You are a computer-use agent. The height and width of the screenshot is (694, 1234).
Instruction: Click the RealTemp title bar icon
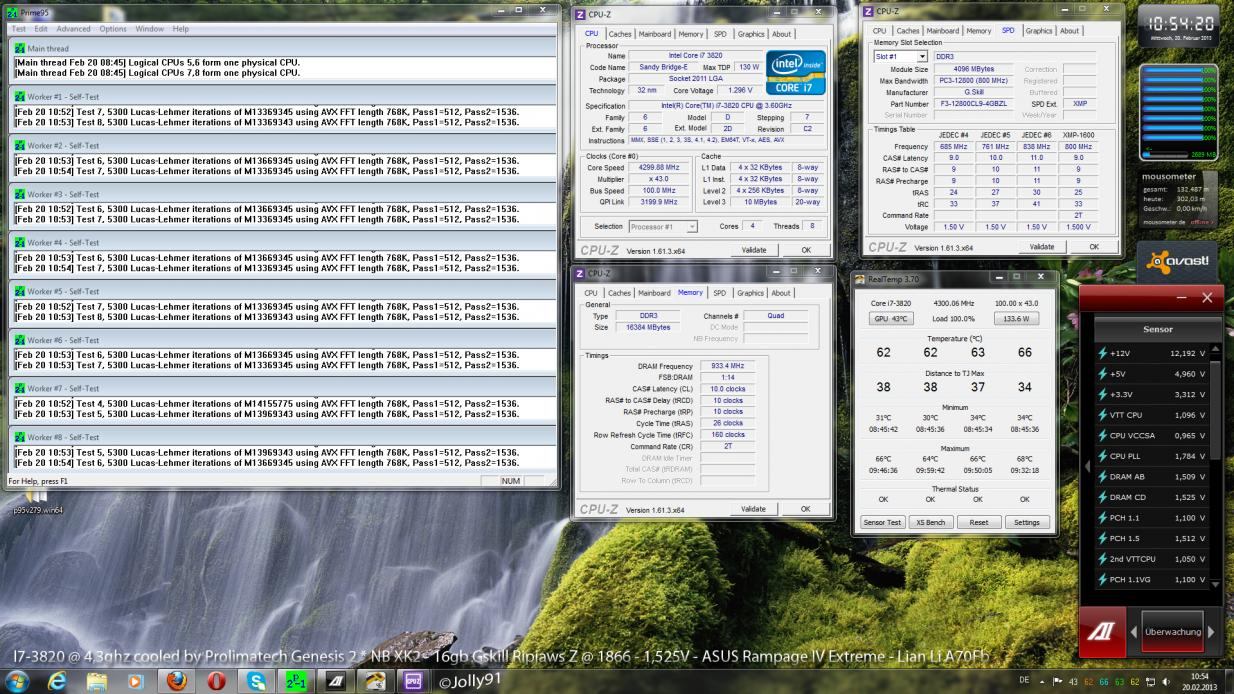[860, 279]
